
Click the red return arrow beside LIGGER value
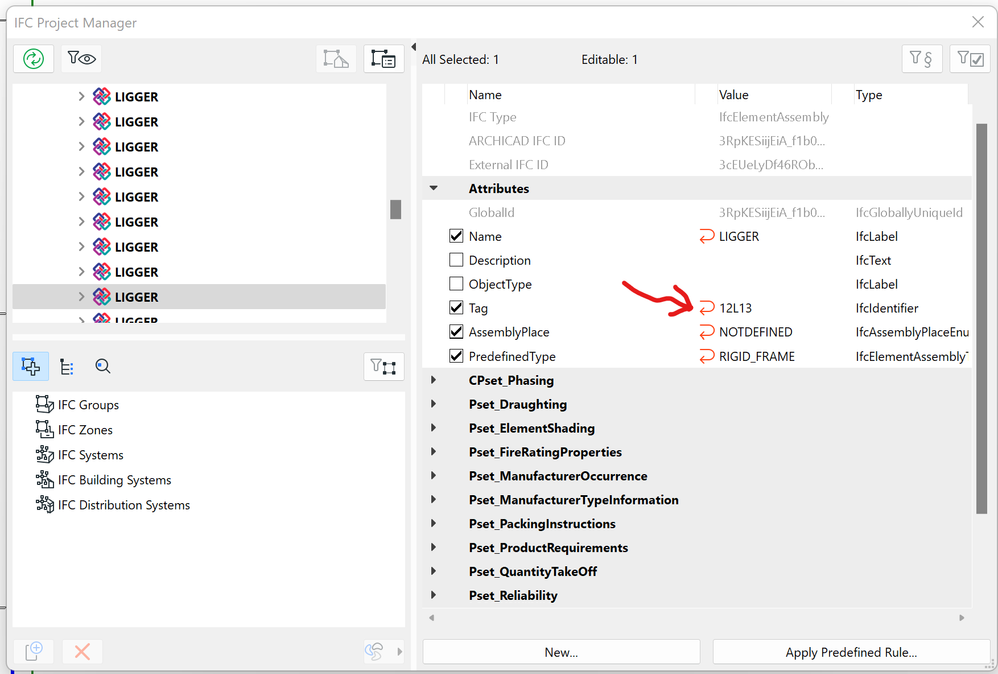pyautogui.click(x=706, y=237)
